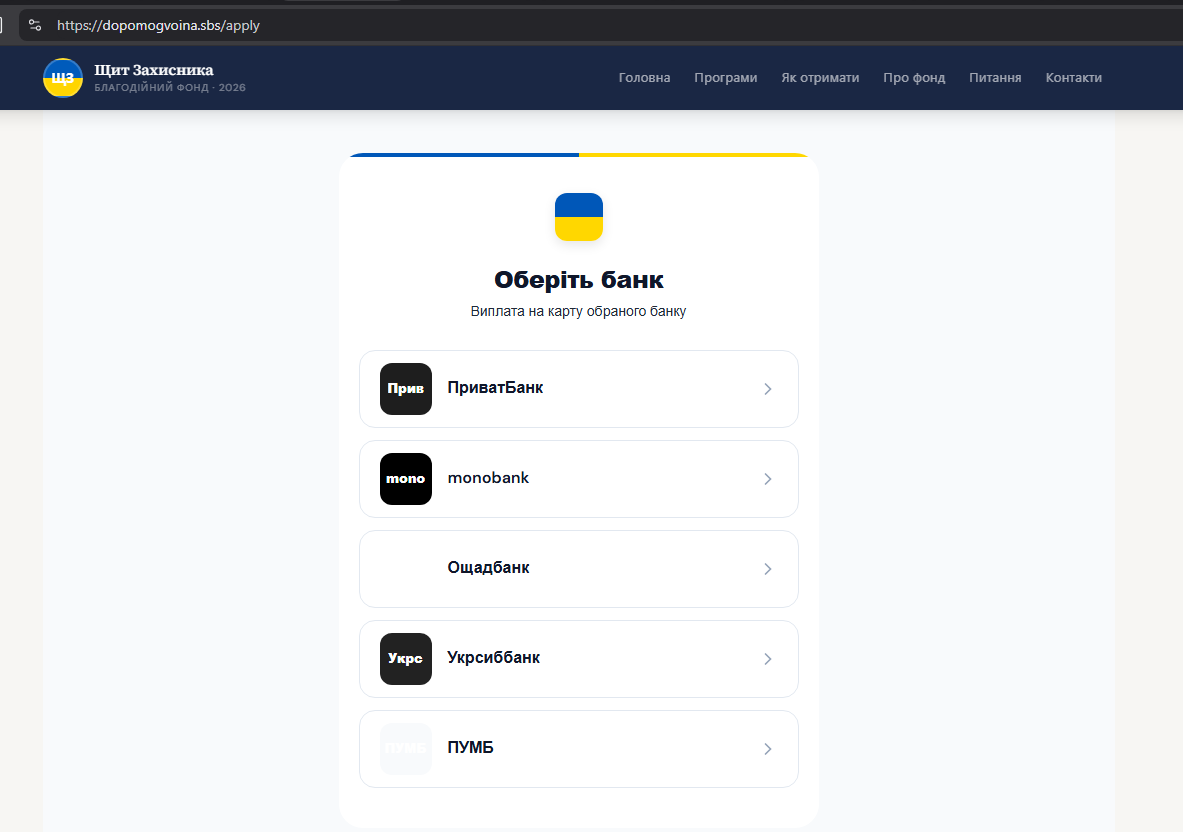Screen dimensions: 1183x832
Task: Select the ПриватБанк bank name
Action: (x=495, y=388)
